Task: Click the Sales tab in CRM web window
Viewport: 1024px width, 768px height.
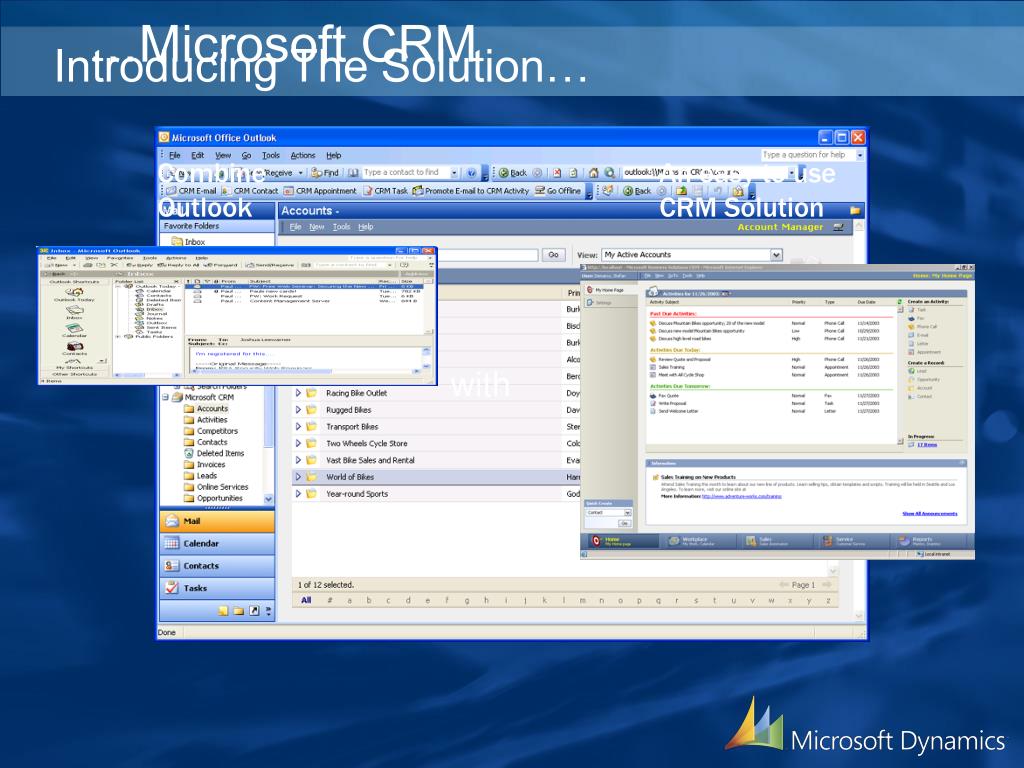Action: point(773,541)
